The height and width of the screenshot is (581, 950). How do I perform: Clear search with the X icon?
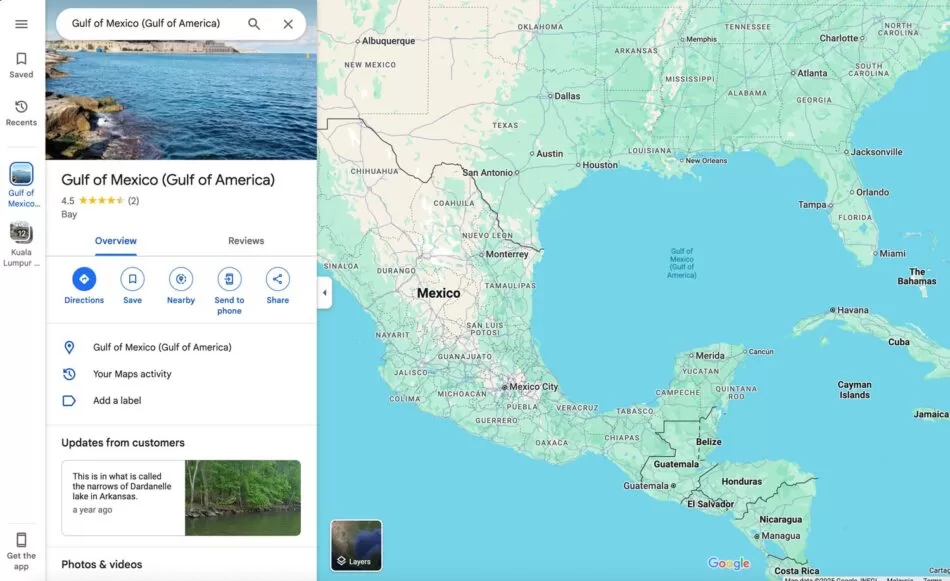point(288,24)
